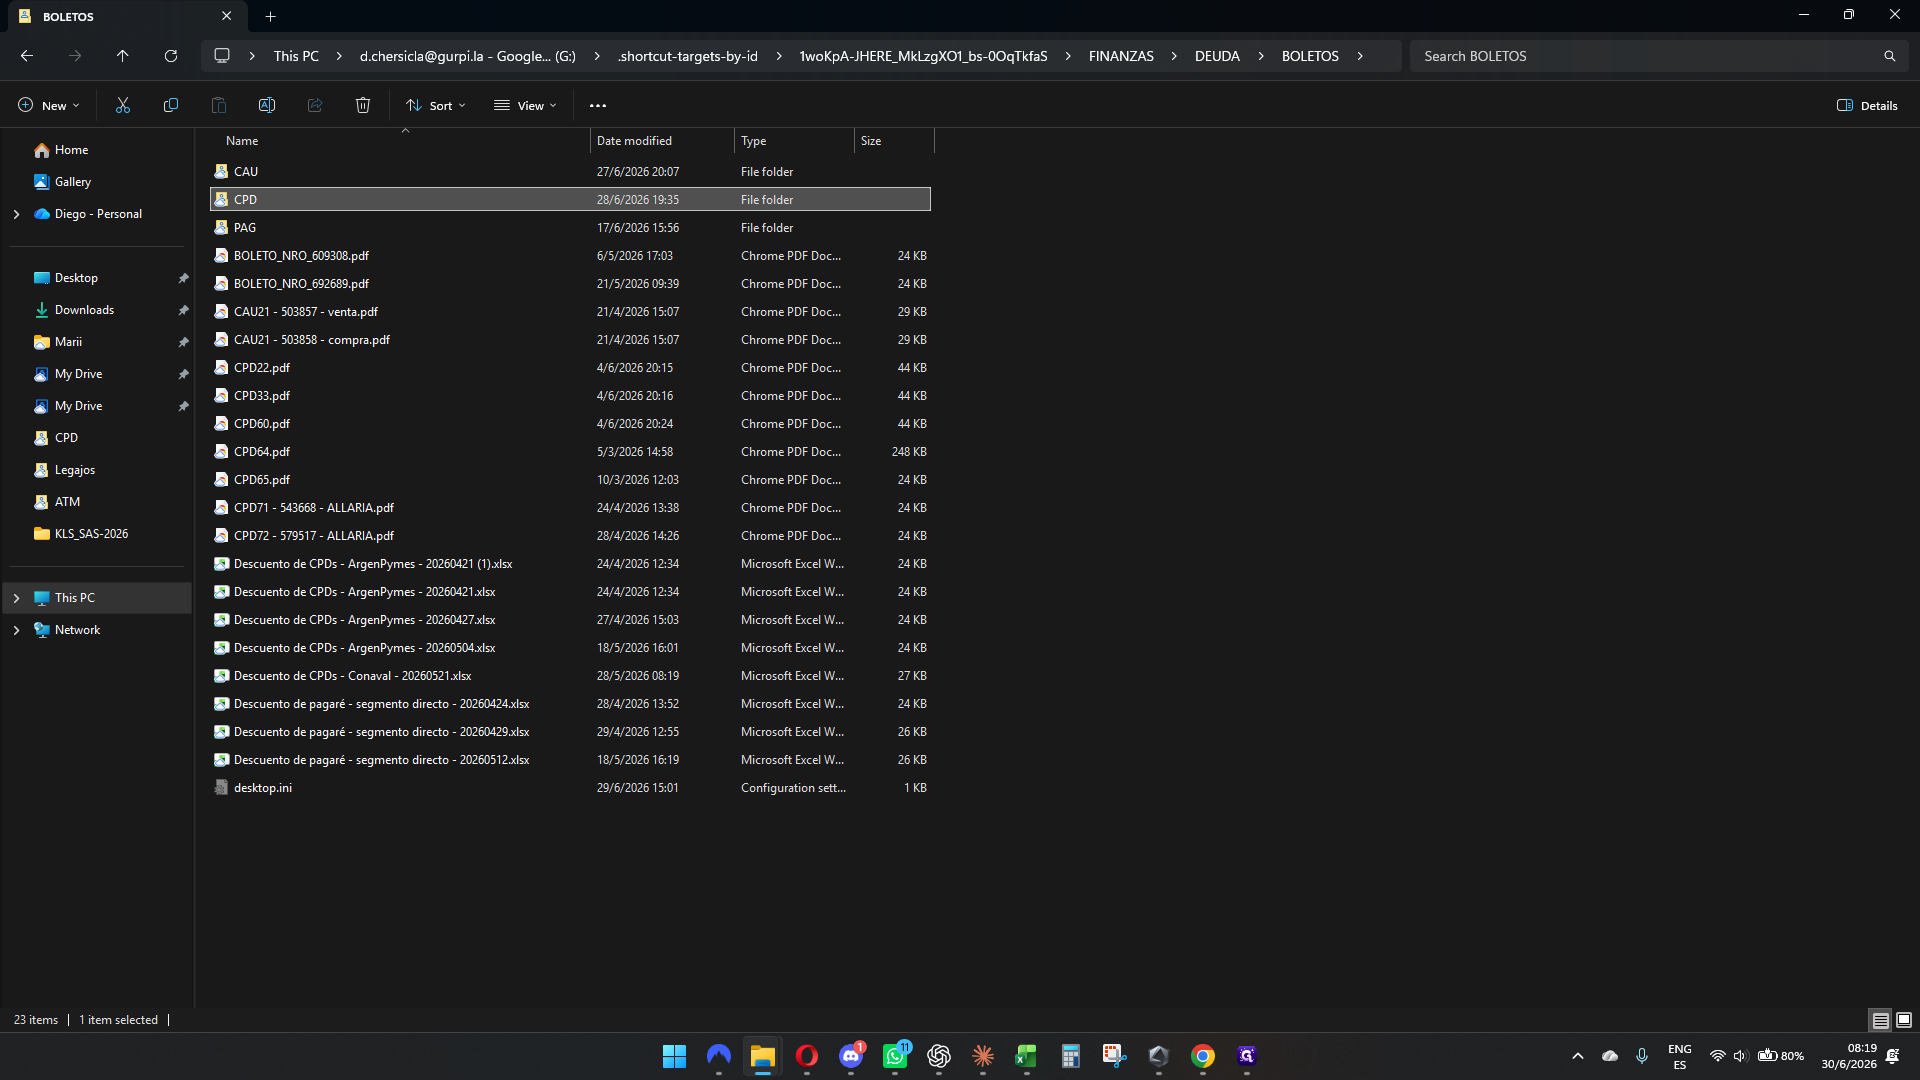Expand the This PC tree node
1920x1080 pixels.
16,598
